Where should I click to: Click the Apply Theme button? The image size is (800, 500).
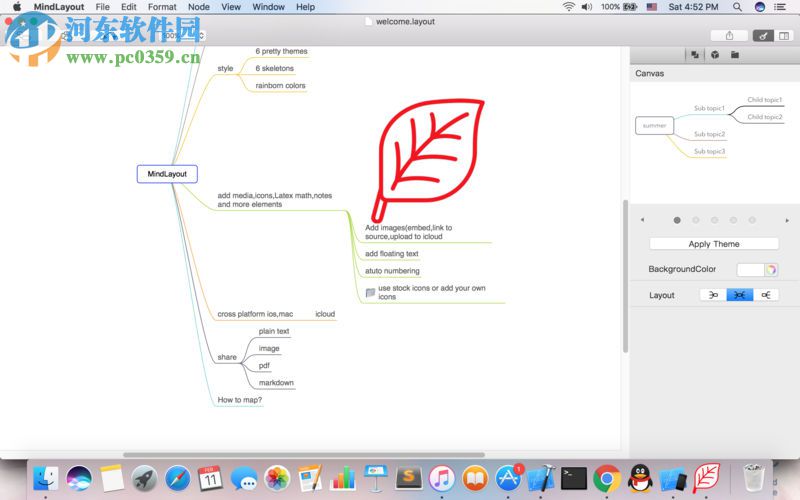pos(714,244)
